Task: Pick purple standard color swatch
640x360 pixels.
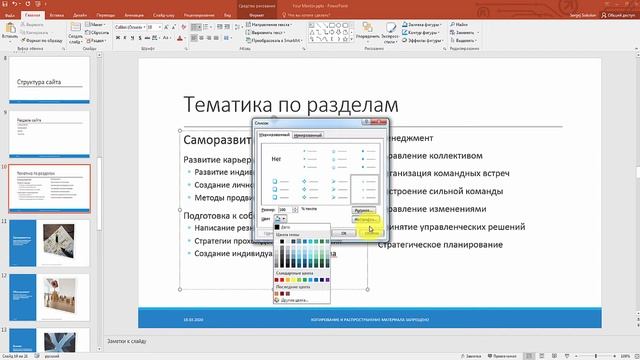Action: coord(327,280)
